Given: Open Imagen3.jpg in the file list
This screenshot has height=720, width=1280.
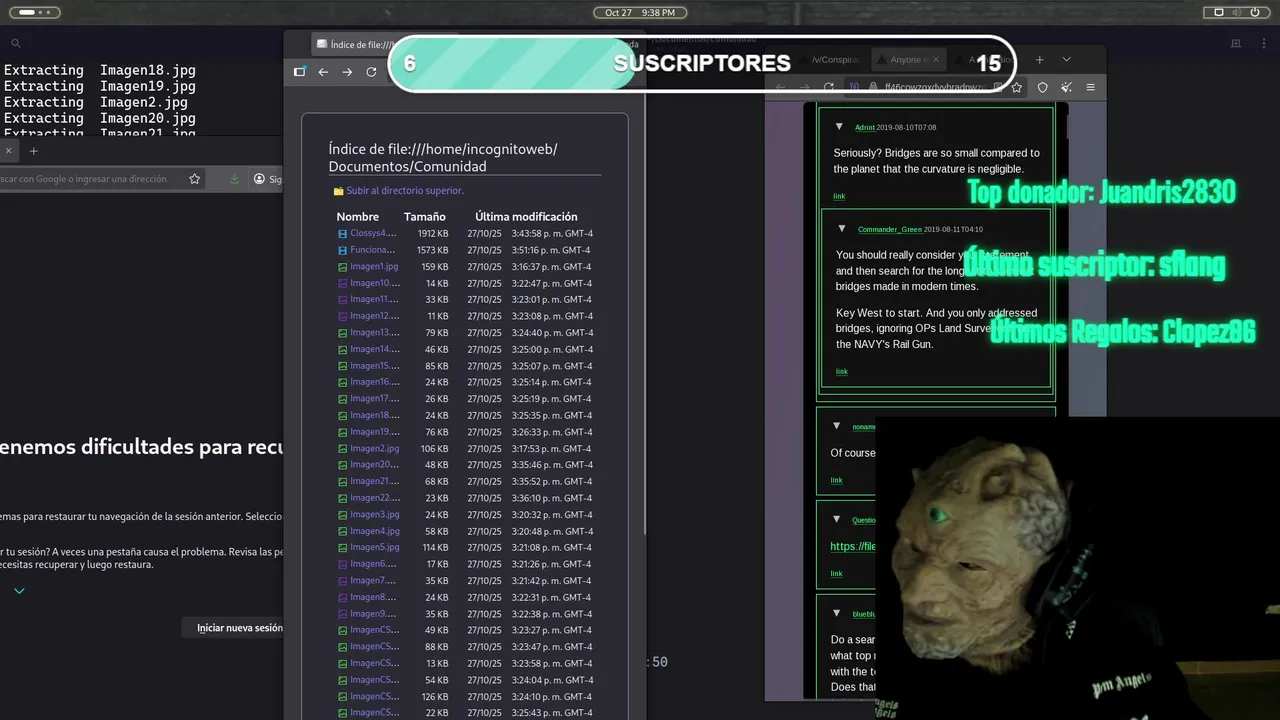Looking at the screenshot, I should [374, 515].
